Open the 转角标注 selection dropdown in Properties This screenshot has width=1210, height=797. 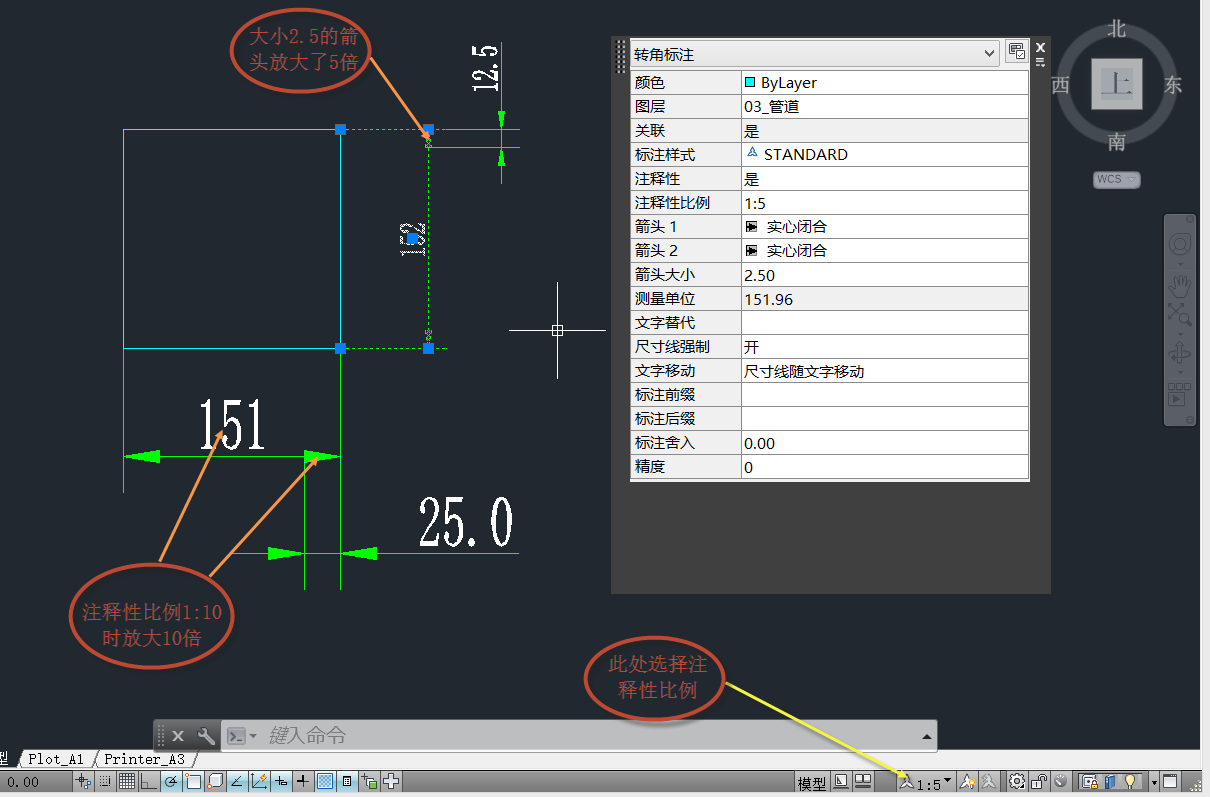(x=990, y=53)
